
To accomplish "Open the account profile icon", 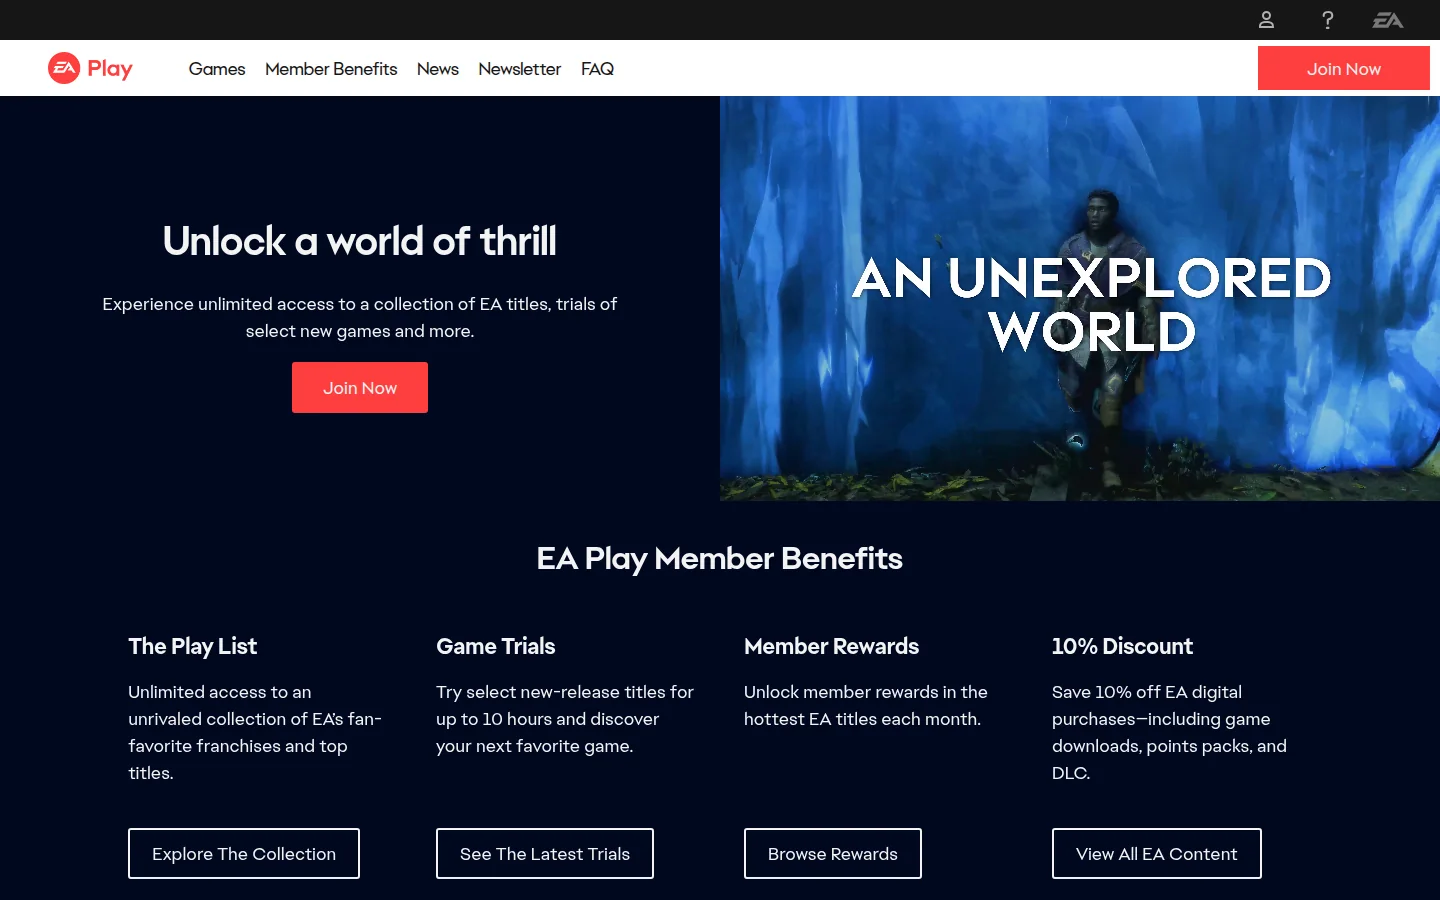I will 1266,20.
